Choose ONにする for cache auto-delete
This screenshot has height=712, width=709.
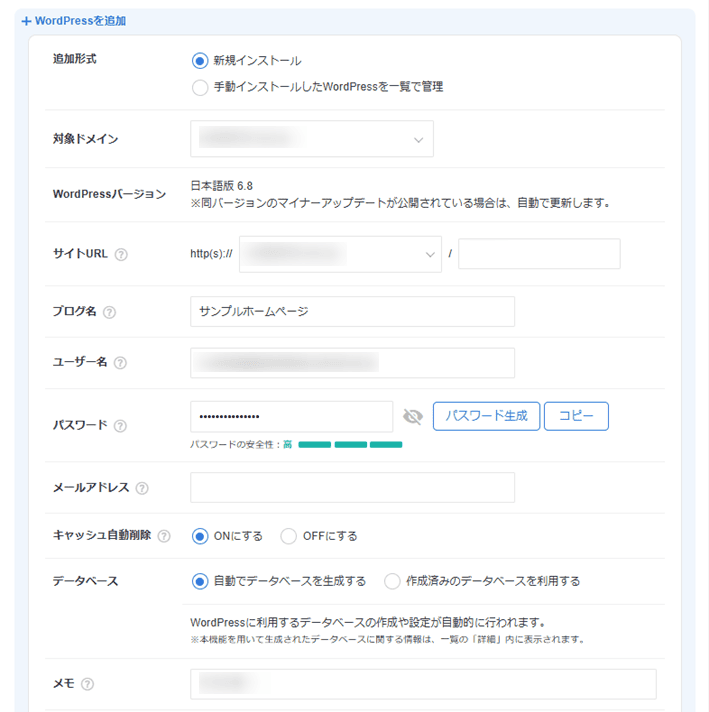[x=200, y=536]
